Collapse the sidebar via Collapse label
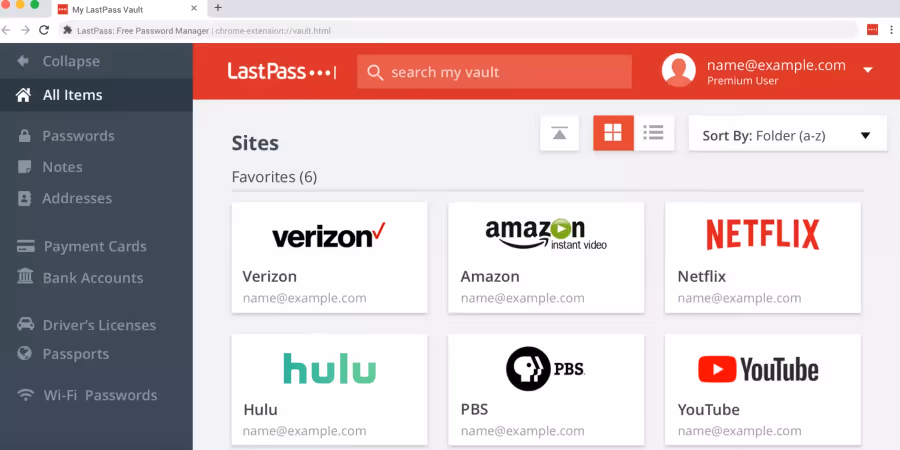The image size is (900, 450). tap(71, 61)
